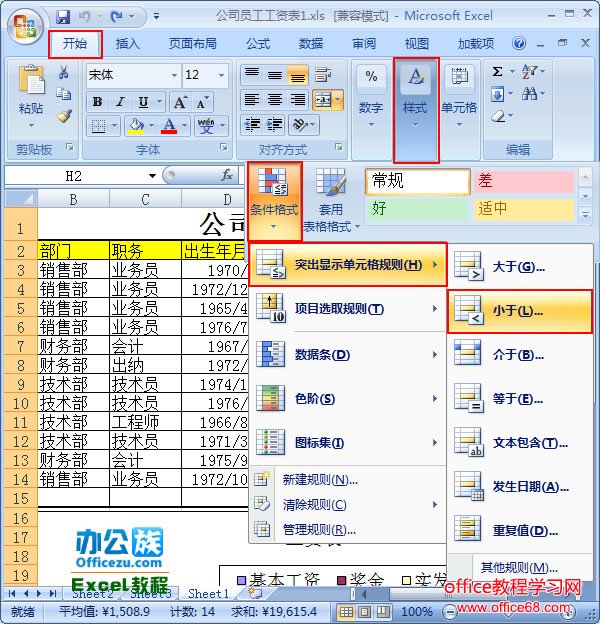Click the AutoSum sigma icon
This screenshot has width=600, height=624.
[497, 72]
